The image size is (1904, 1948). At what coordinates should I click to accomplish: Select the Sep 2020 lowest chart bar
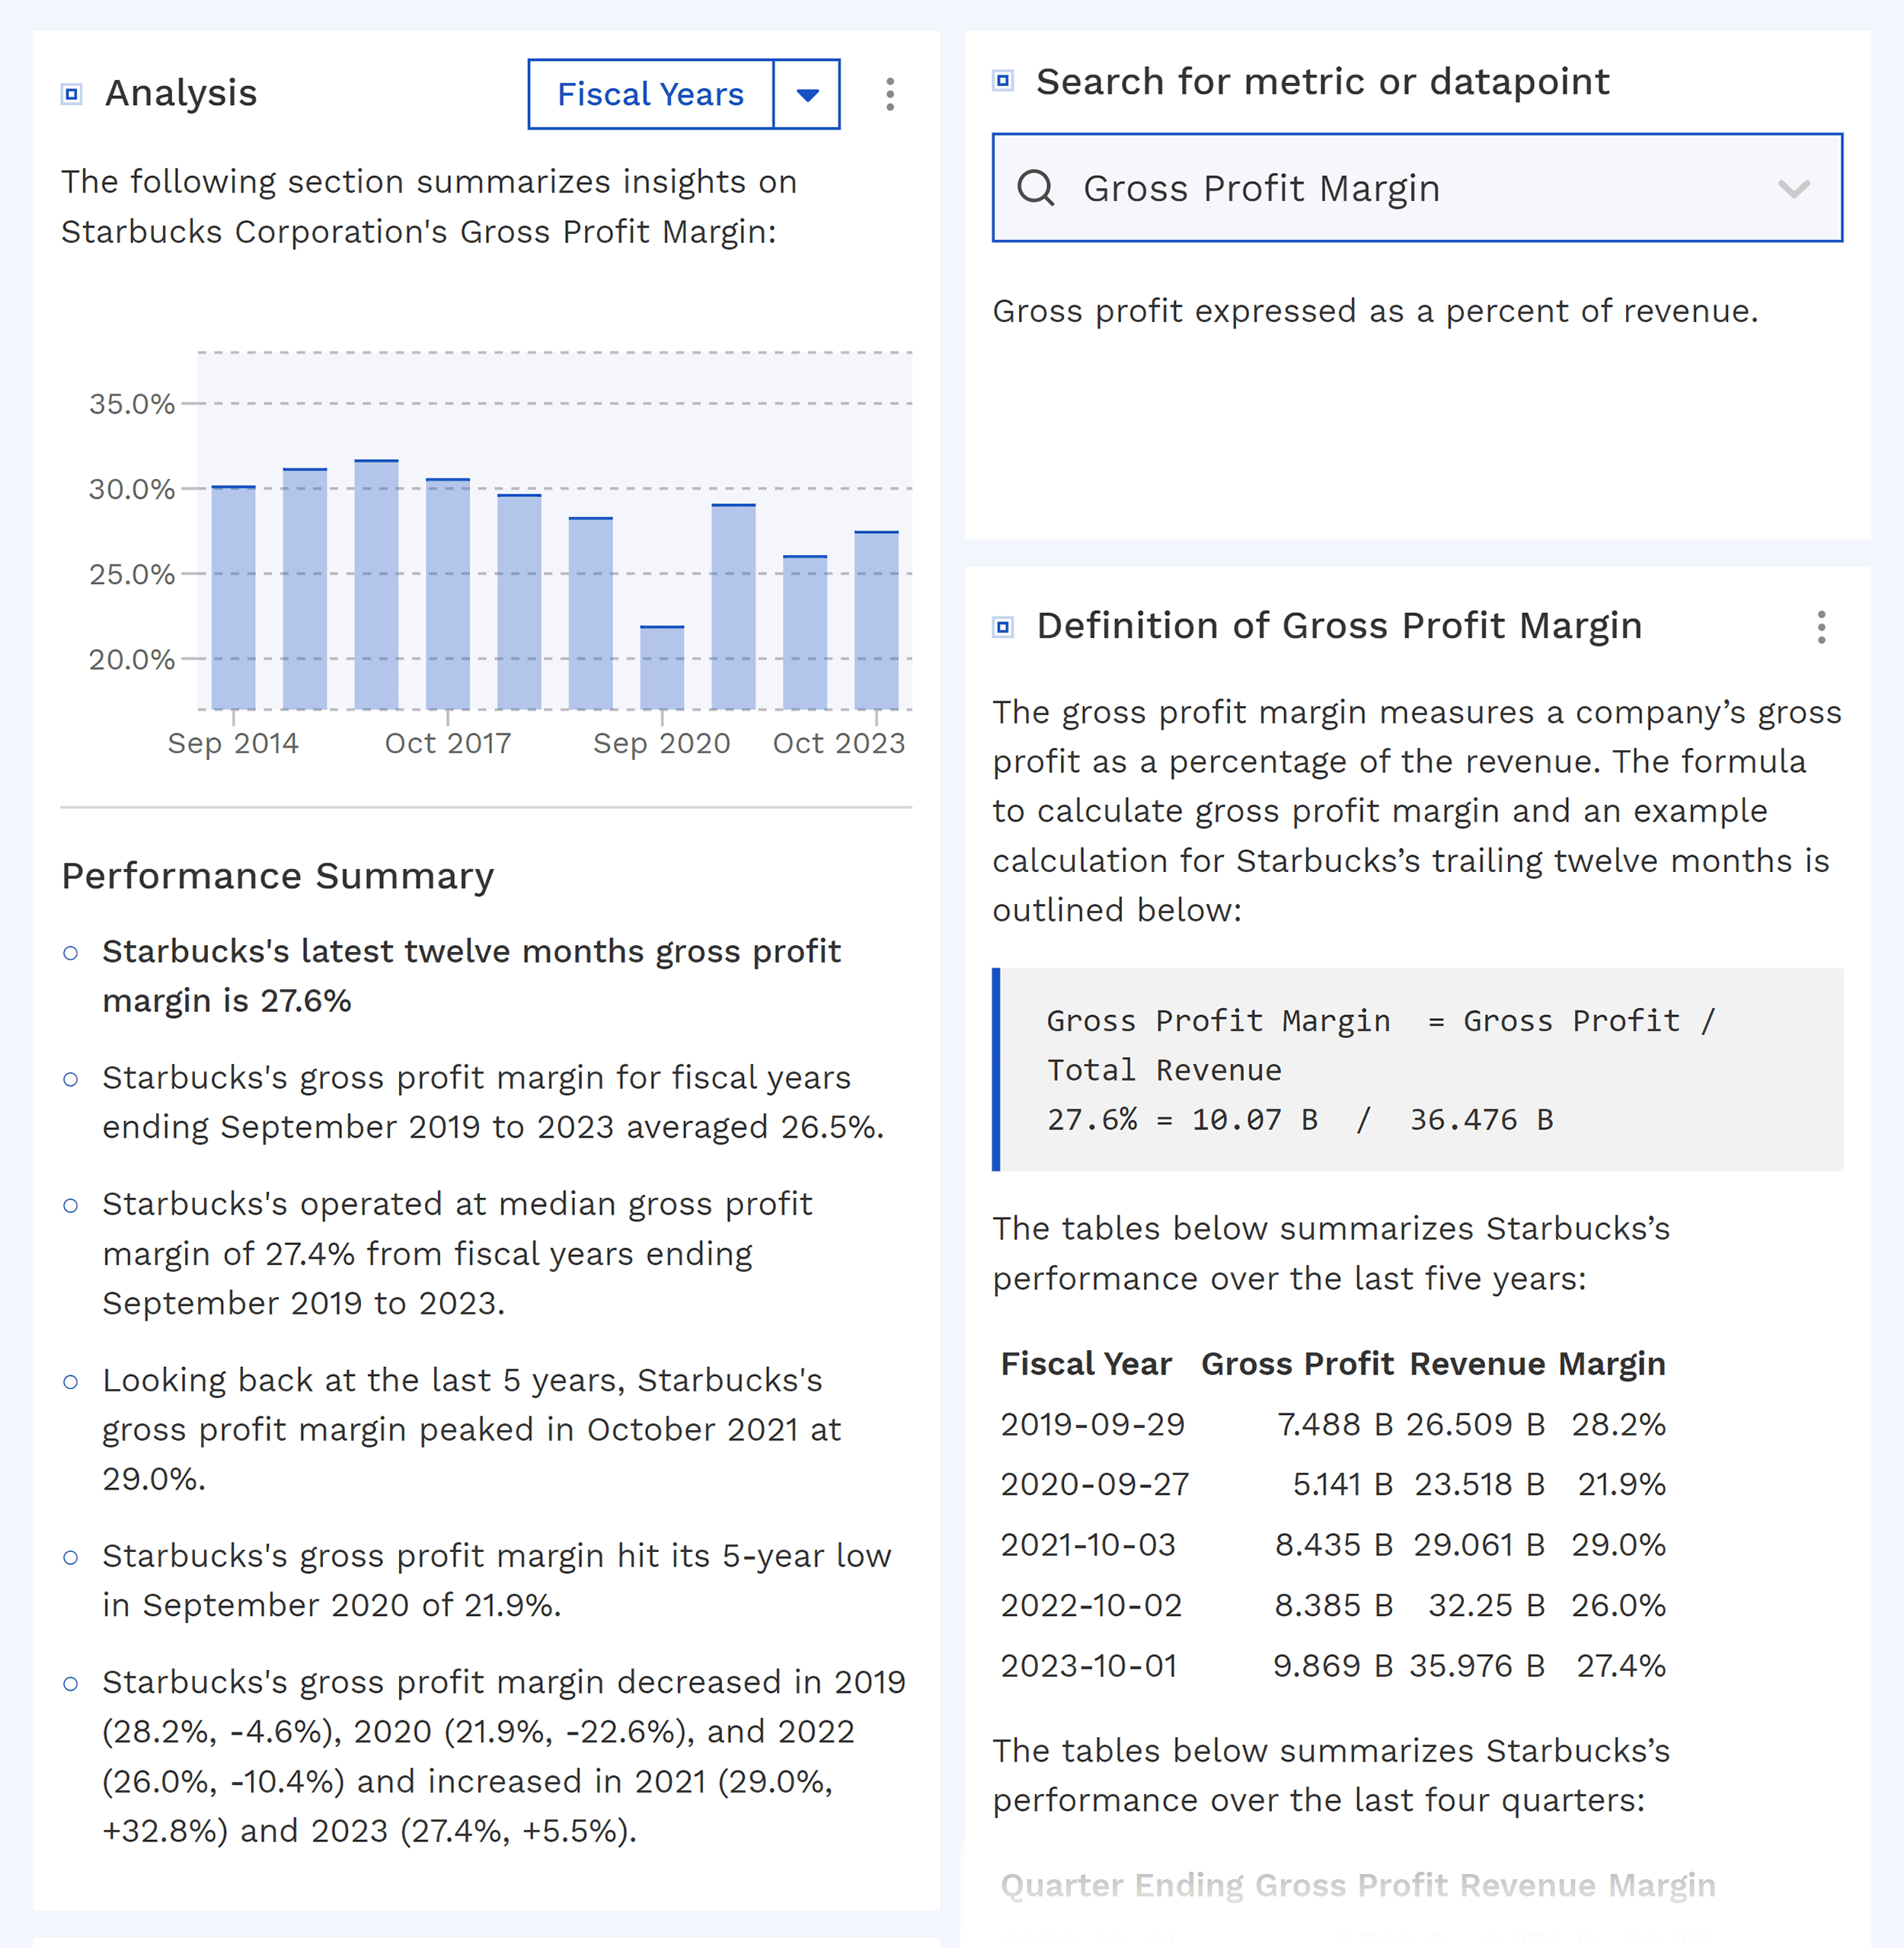(662, 667)
